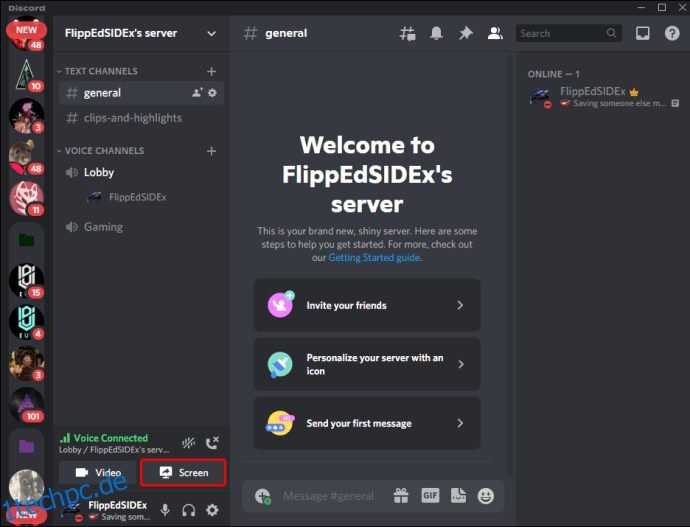Open edit channel gear for general
Screen dimensions: 690x527
(212, 93)
